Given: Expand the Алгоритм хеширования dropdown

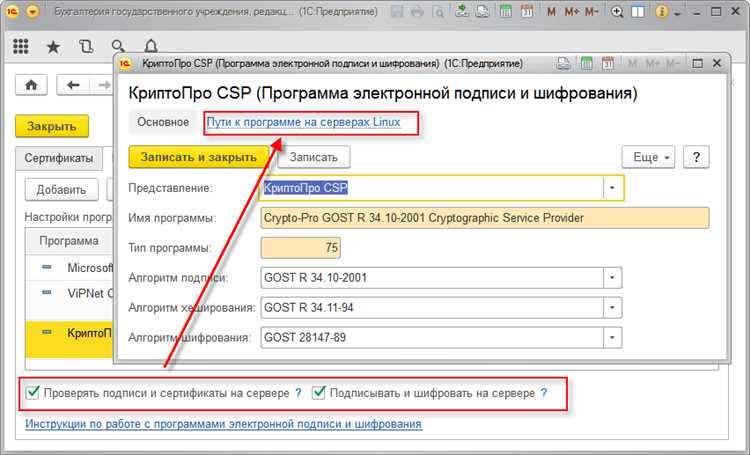Looking at the screenshot, I should tap(612, 308).
